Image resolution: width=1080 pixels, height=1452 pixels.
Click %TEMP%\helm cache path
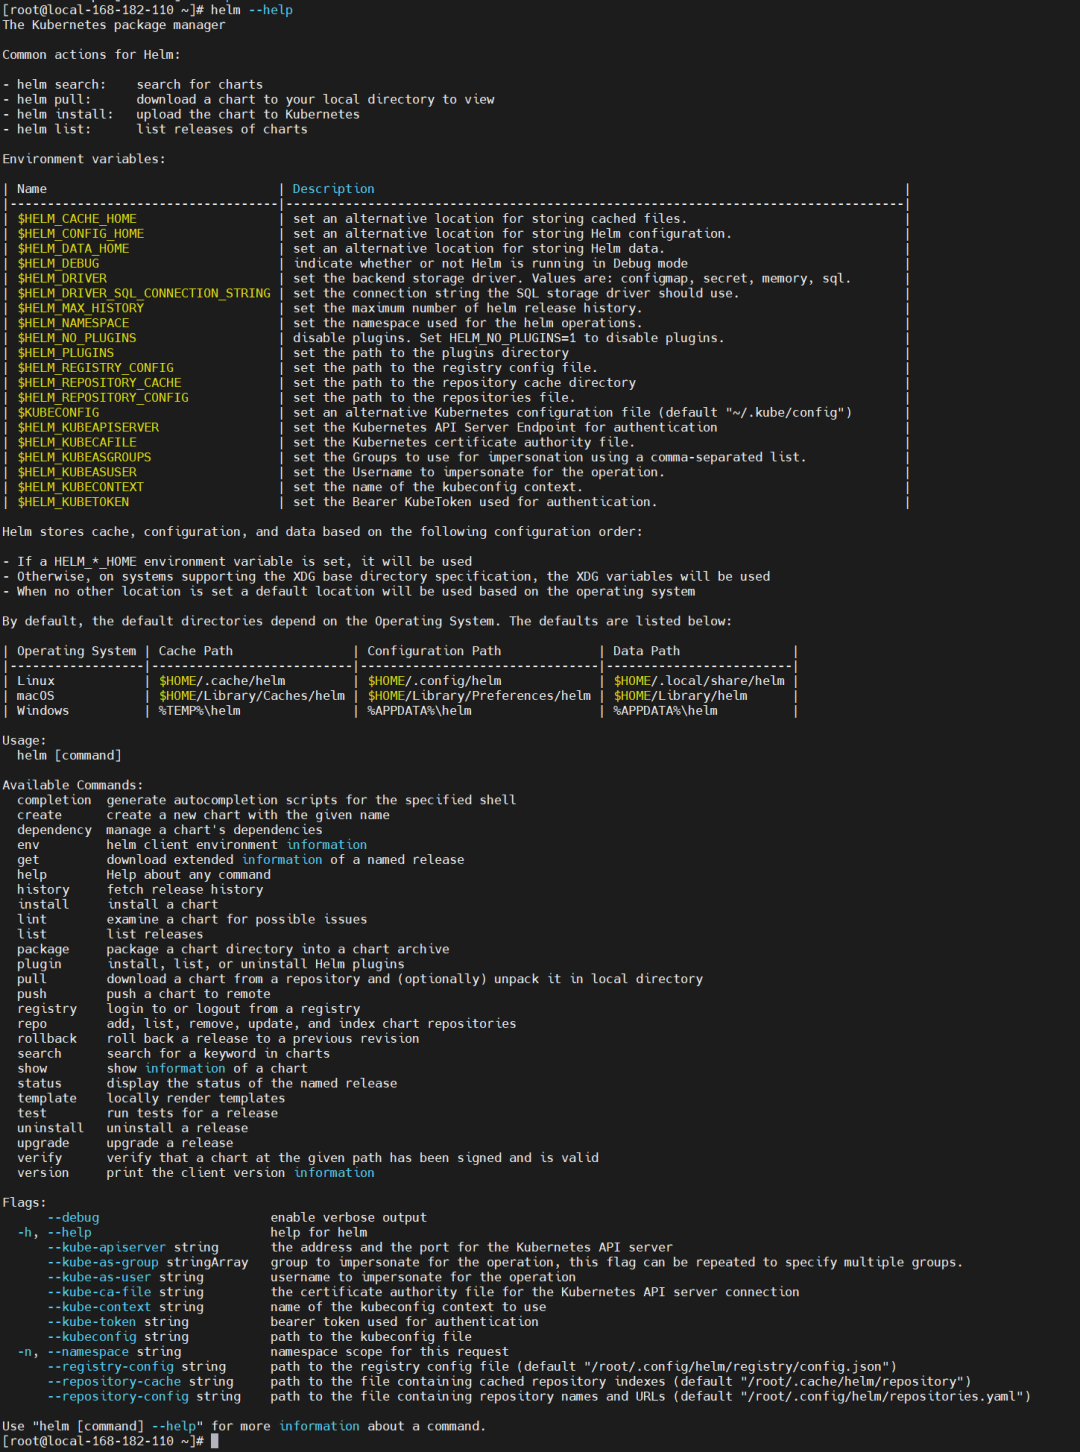pyautogui.click(x=199, y=711)
